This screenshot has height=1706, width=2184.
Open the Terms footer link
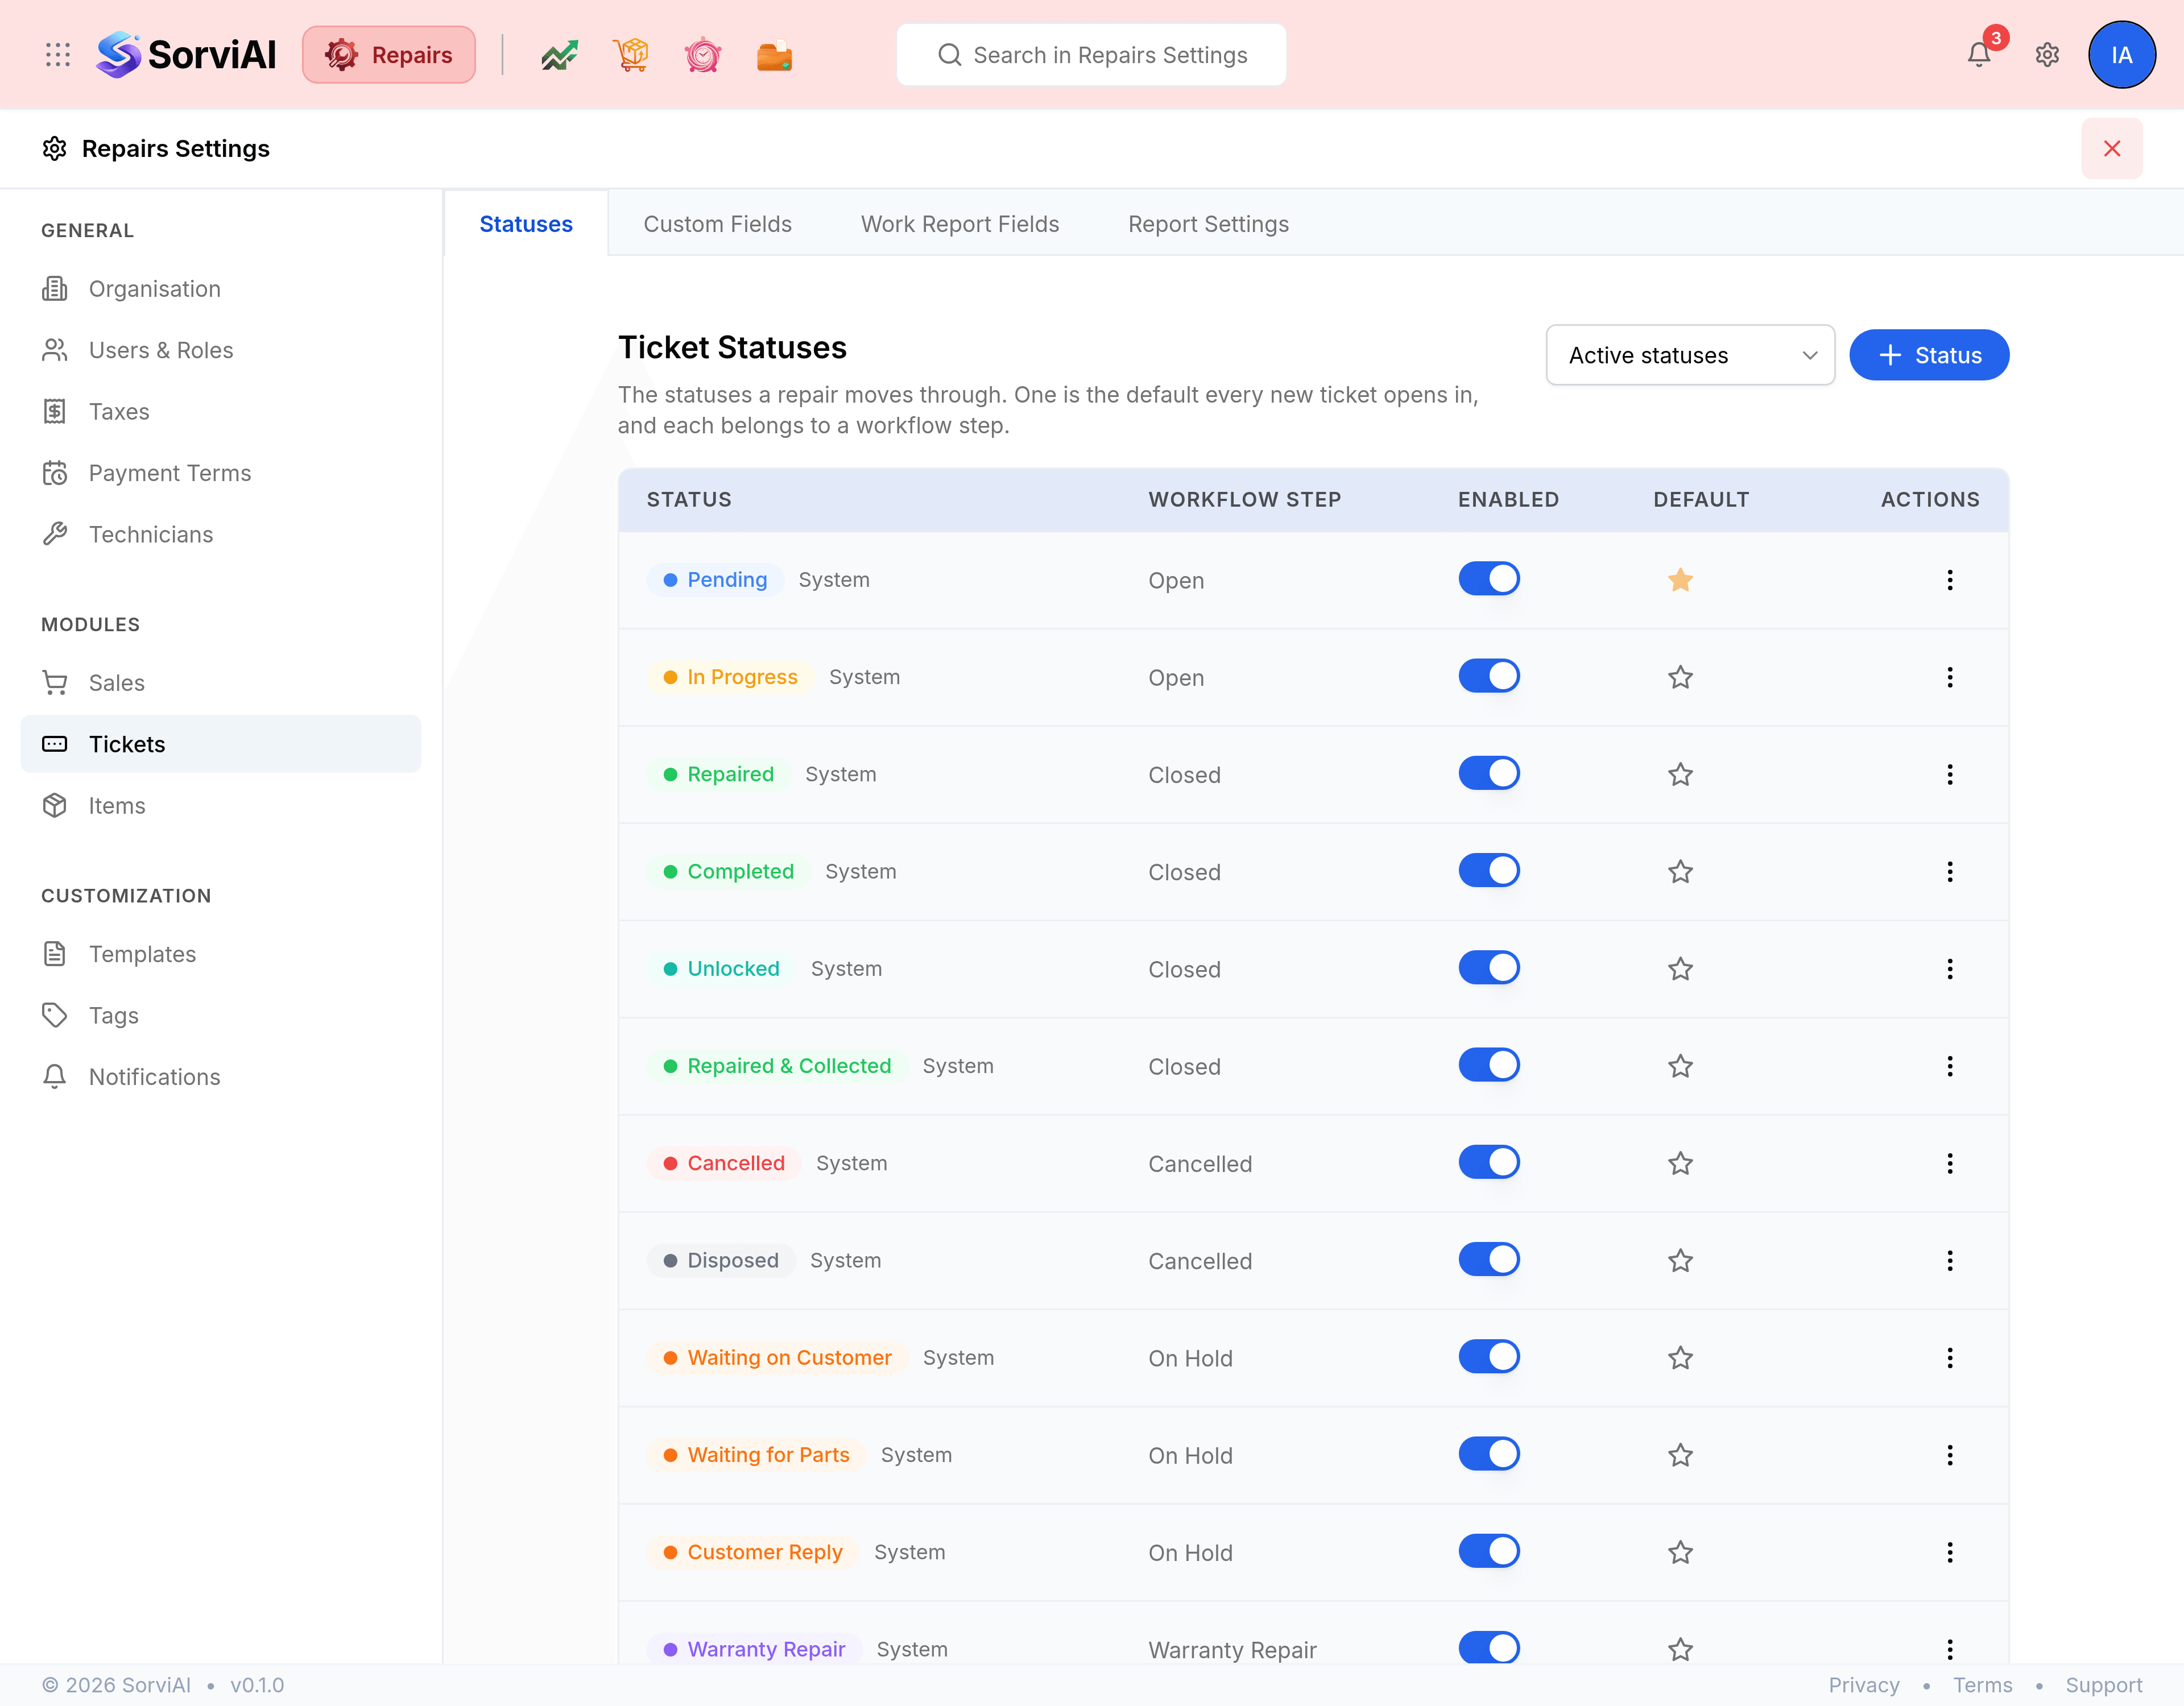[1983, 1685]
